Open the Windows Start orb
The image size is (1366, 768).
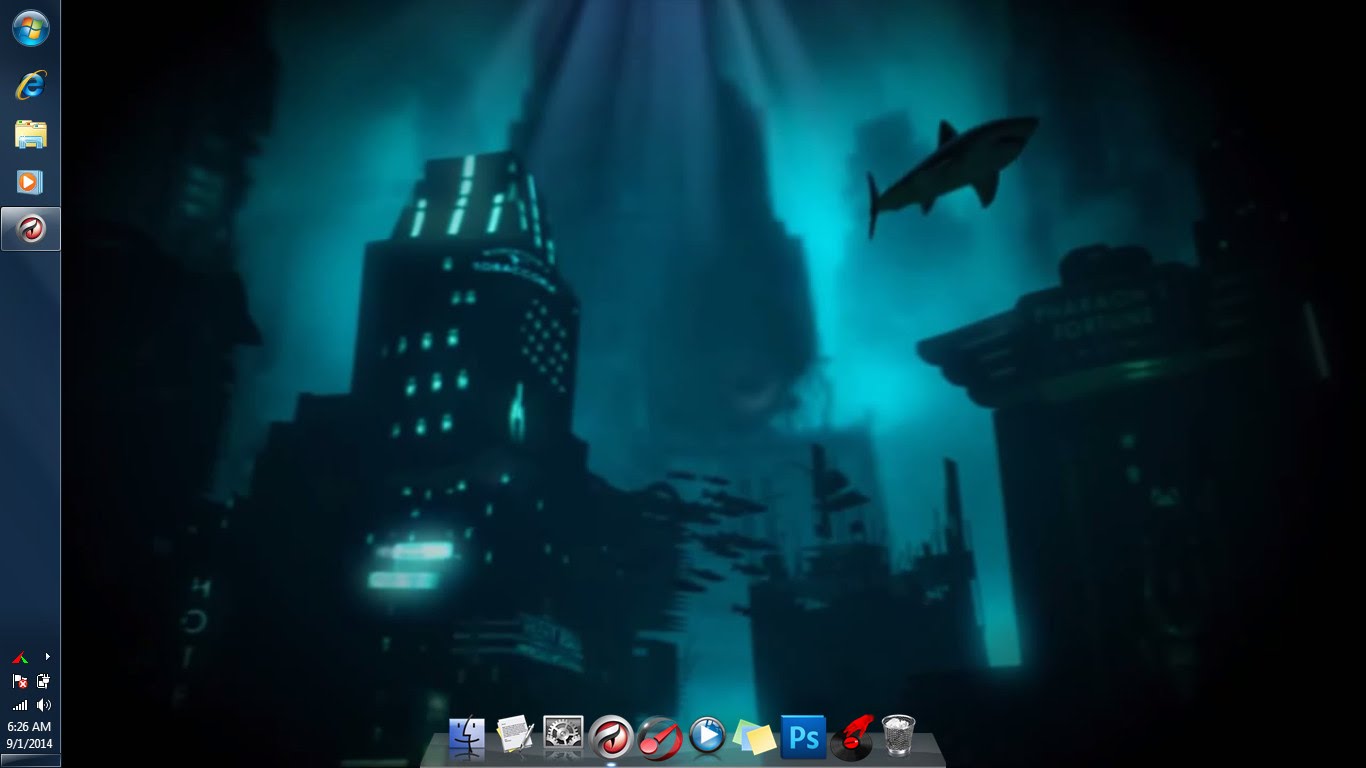click(30, 29)
